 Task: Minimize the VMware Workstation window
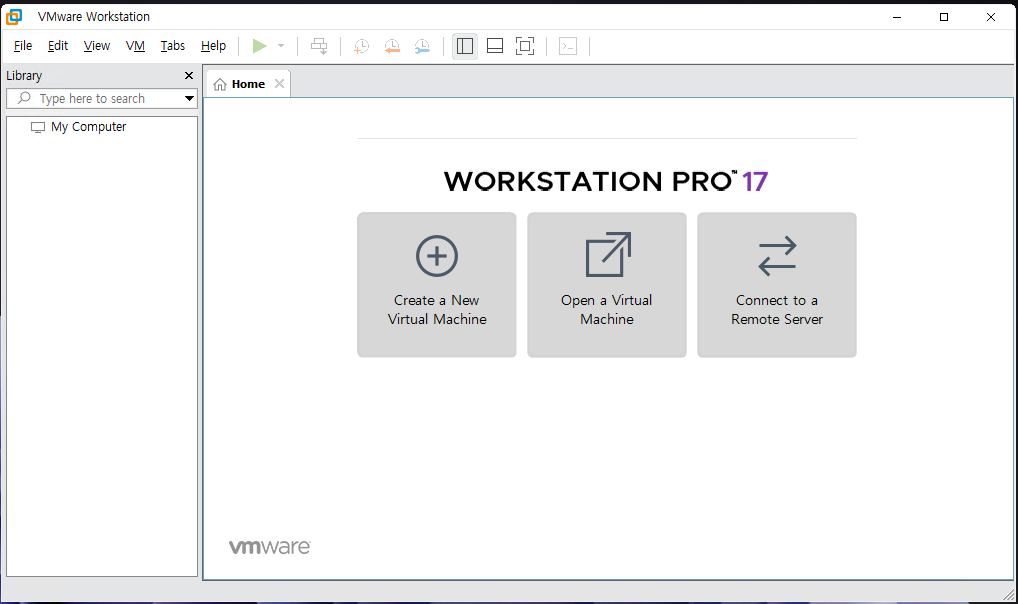coord(897,17)
